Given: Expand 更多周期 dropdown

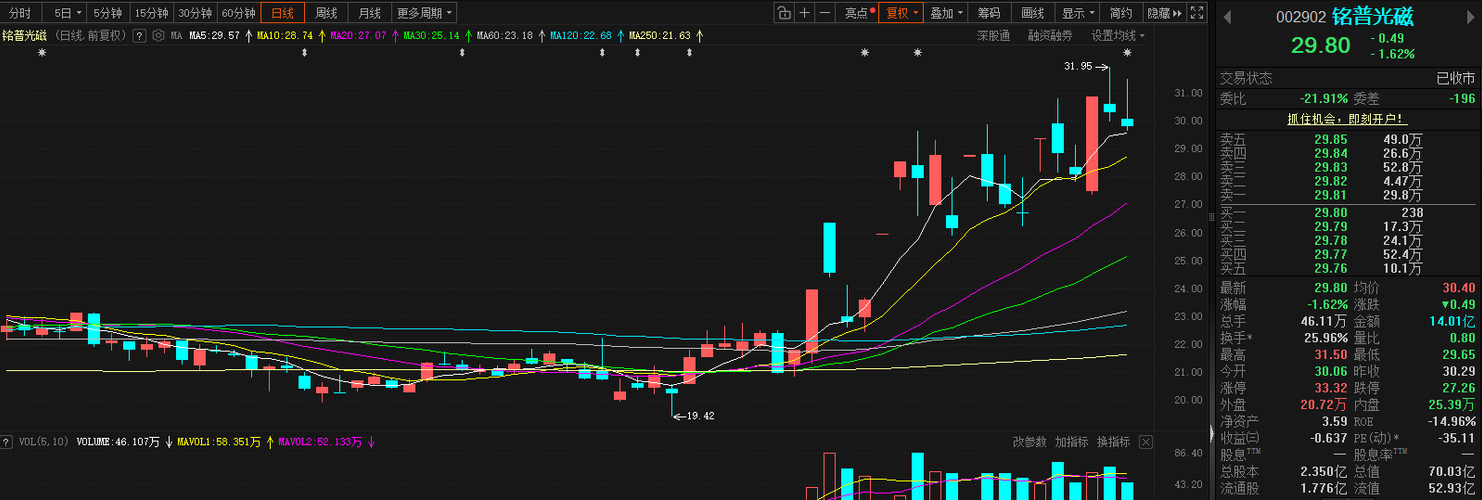Looking at the screenshot, I should click(x=424, y=13).
